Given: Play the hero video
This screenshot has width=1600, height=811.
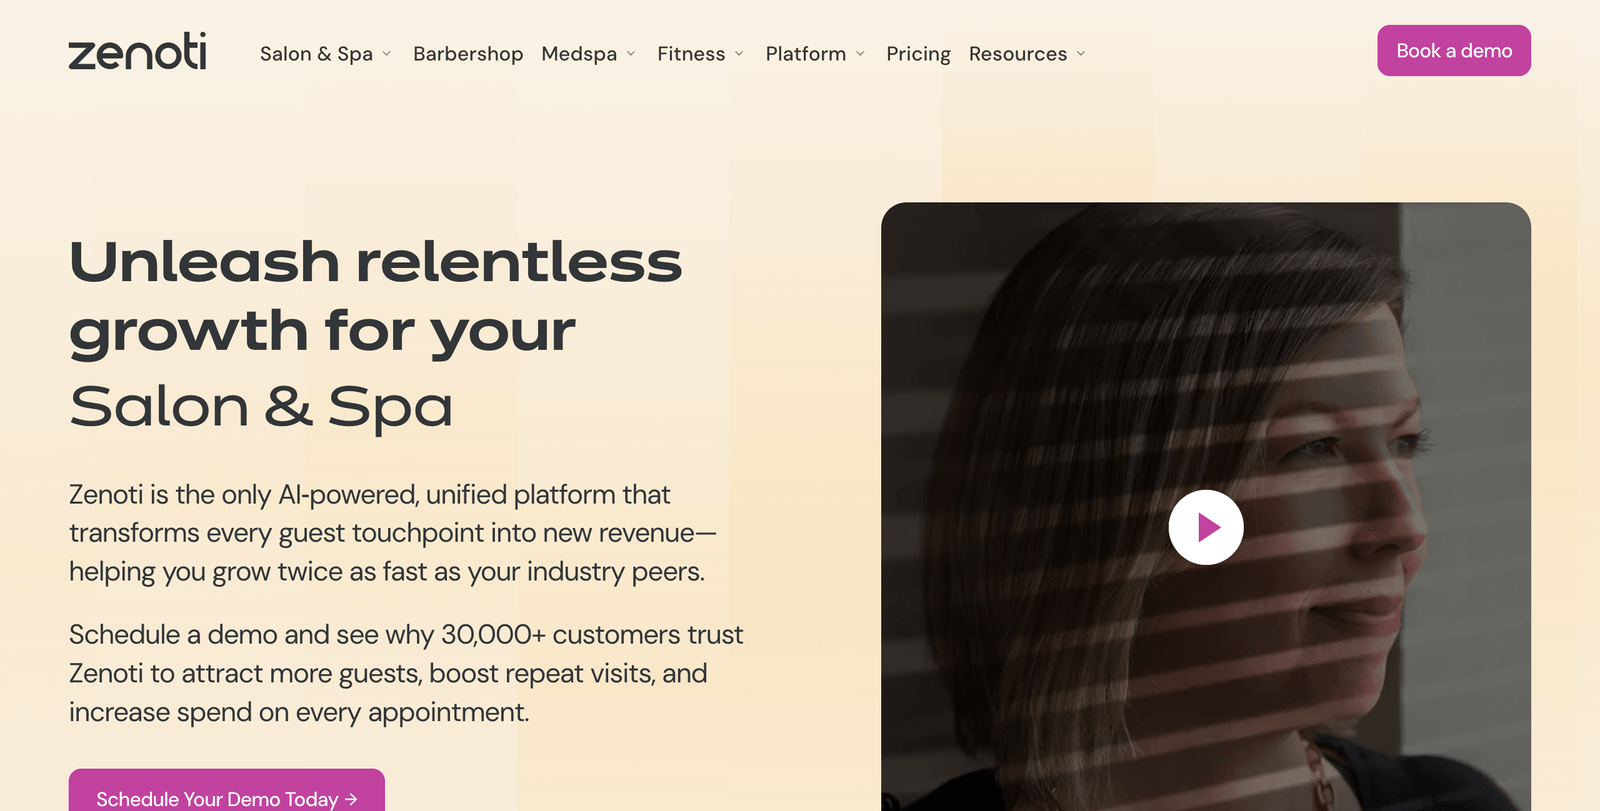Looking at the screenshot, I should [x=1206, y=527].
